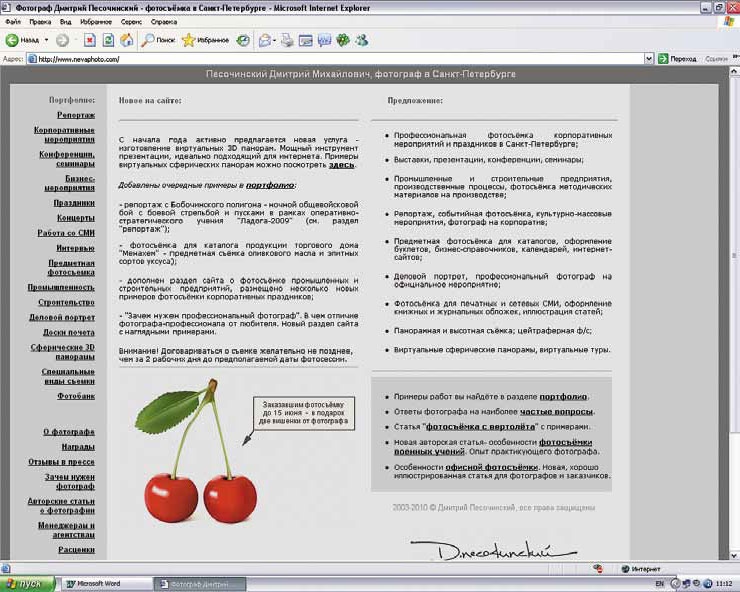Click the Print icon in toolbar
Screen dimensions: 740x592
click(287, 40)
